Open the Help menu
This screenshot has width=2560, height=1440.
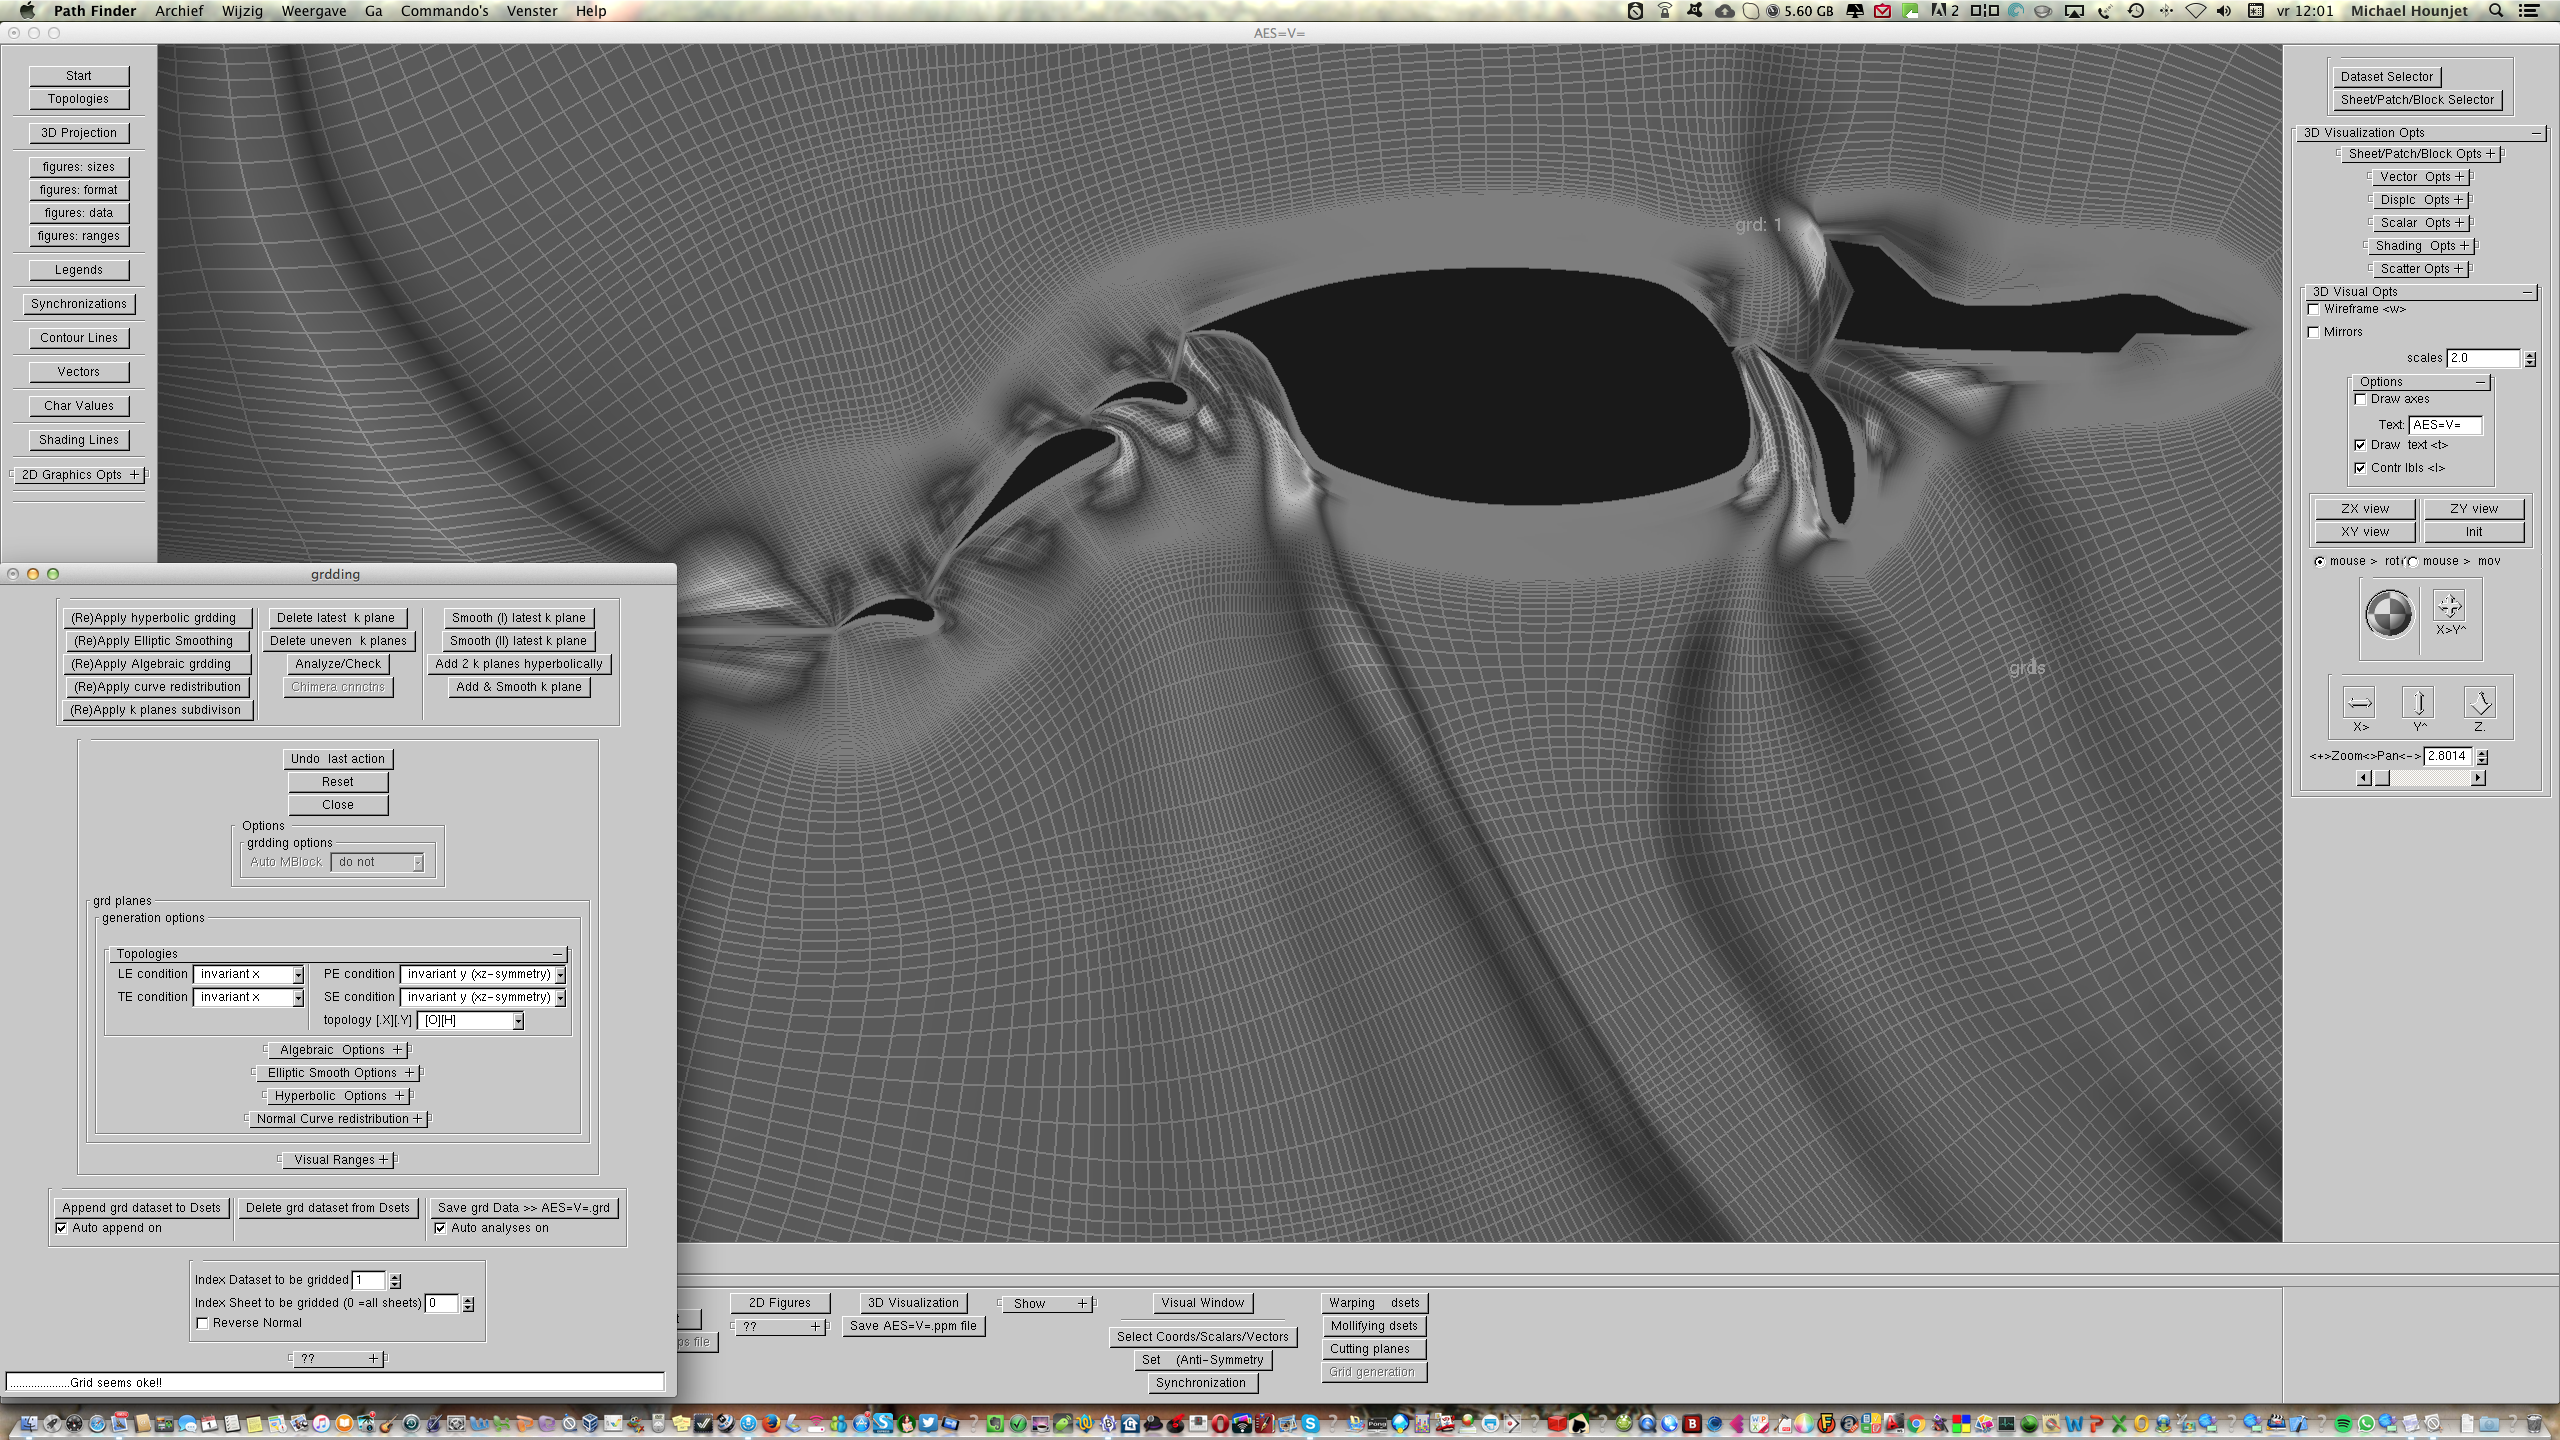591,11
